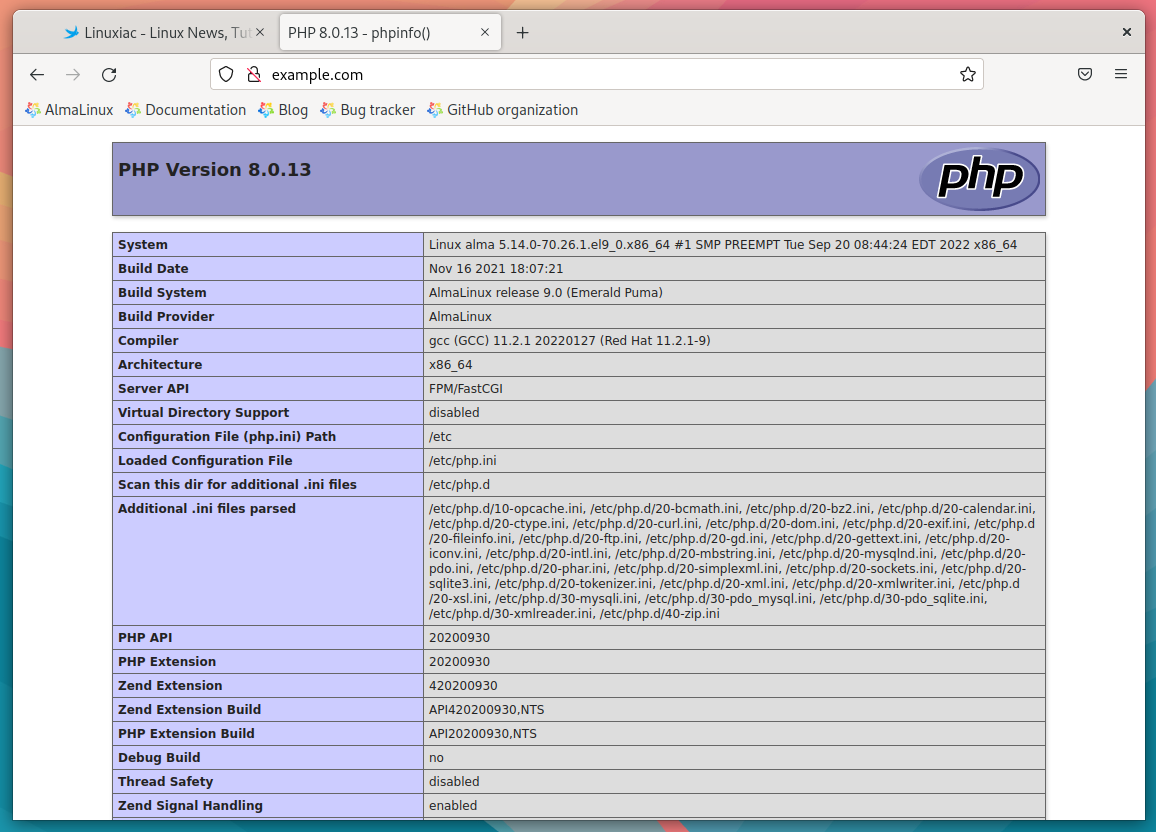
Task: Click the insecure connection padlock icon
Action: 254,74
